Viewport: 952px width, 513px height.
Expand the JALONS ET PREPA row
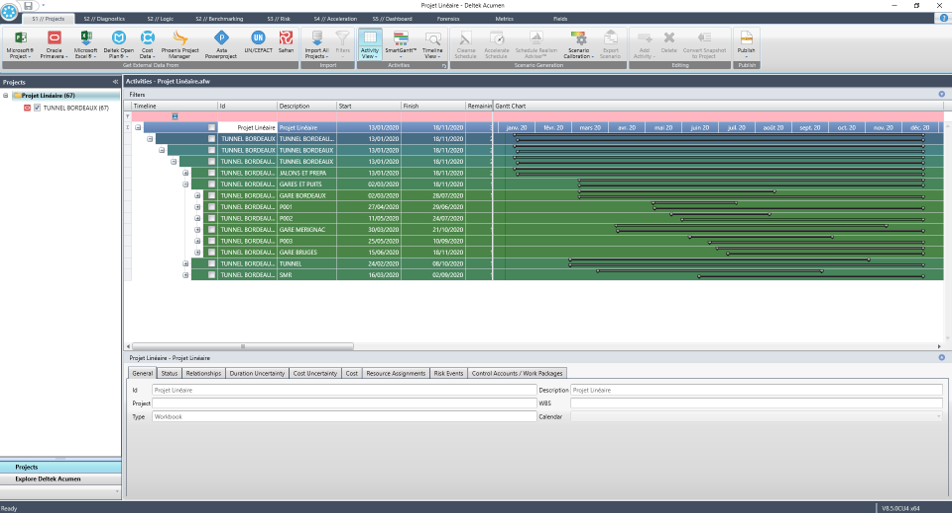pos(185,173)
